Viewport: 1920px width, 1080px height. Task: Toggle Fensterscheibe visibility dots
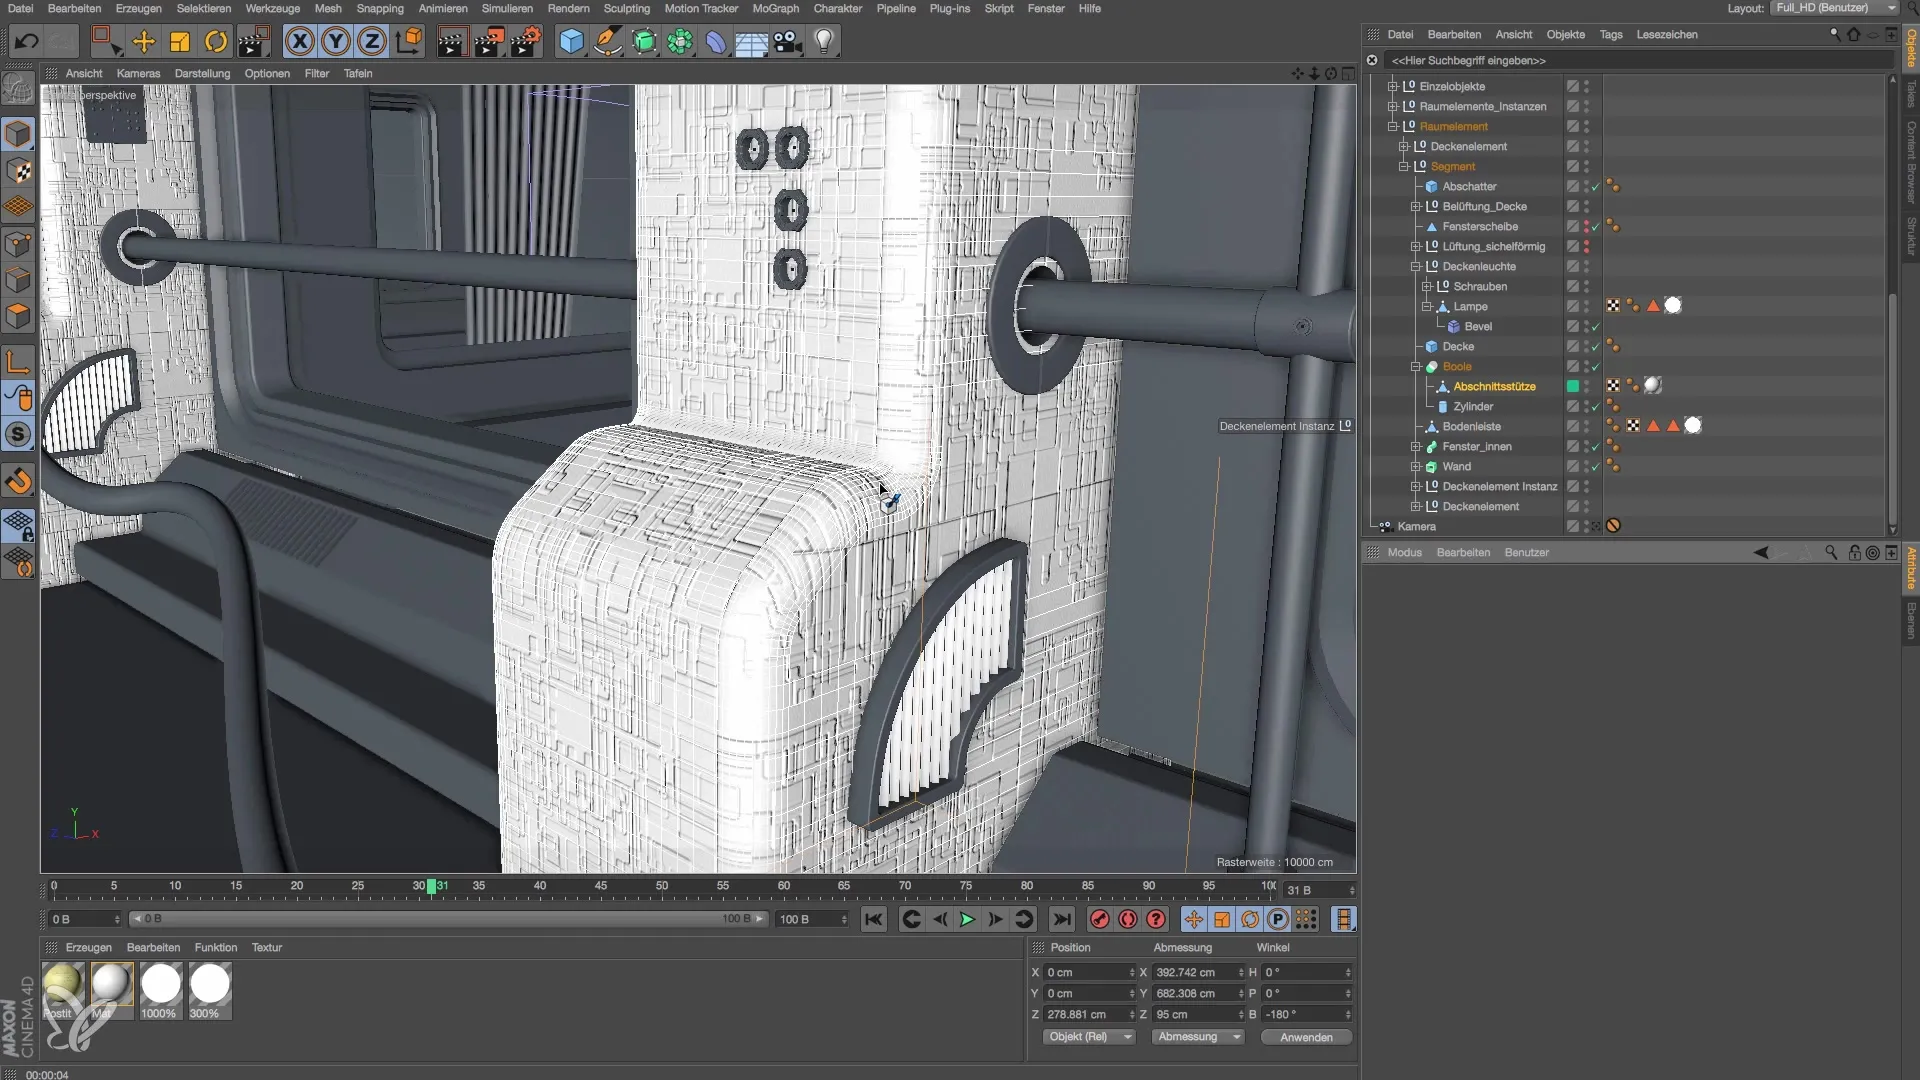click(1586, 227)
